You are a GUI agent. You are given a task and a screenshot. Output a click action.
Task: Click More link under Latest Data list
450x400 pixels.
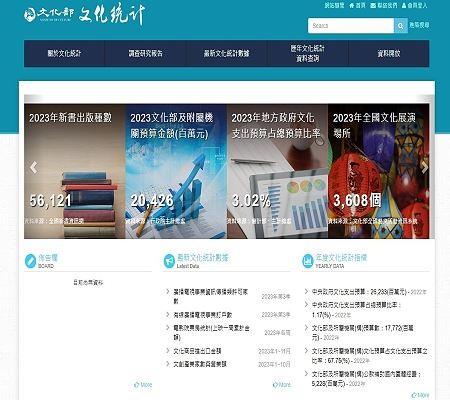point(282,385)
